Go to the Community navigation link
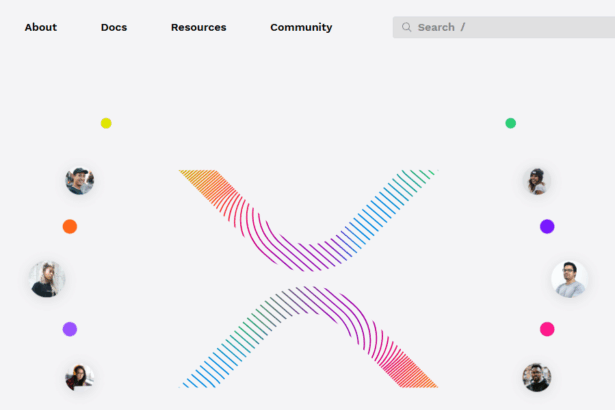615x410 pixels. [301, 27]
